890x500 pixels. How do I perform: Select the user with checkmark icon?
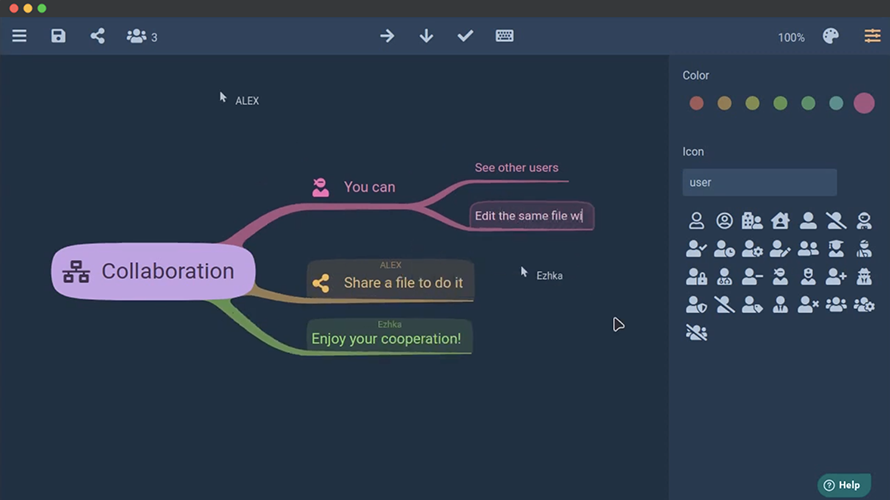(696, 249)
